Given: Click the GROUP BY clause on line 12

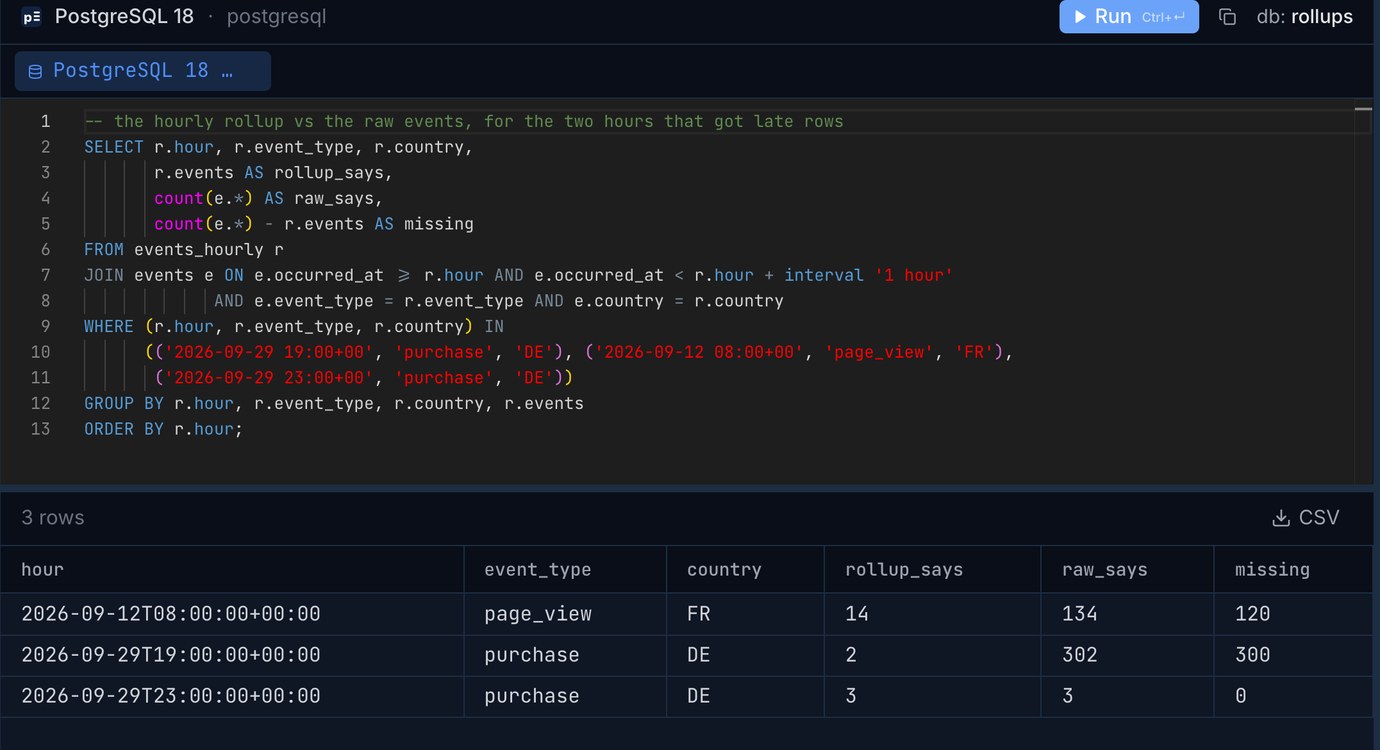Looking at the screenshot, I should pyautogui.click(x=334, y=403).
